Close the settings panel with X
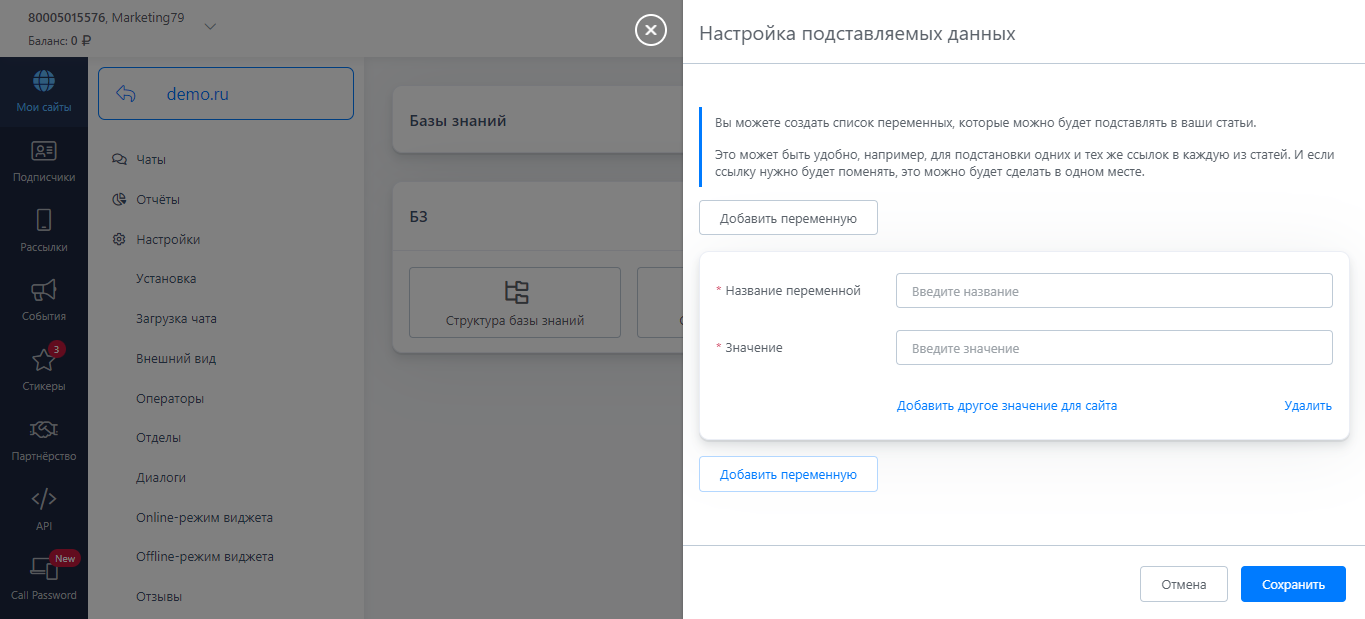The image size is (1365, 619). click(x=650, y=31)
